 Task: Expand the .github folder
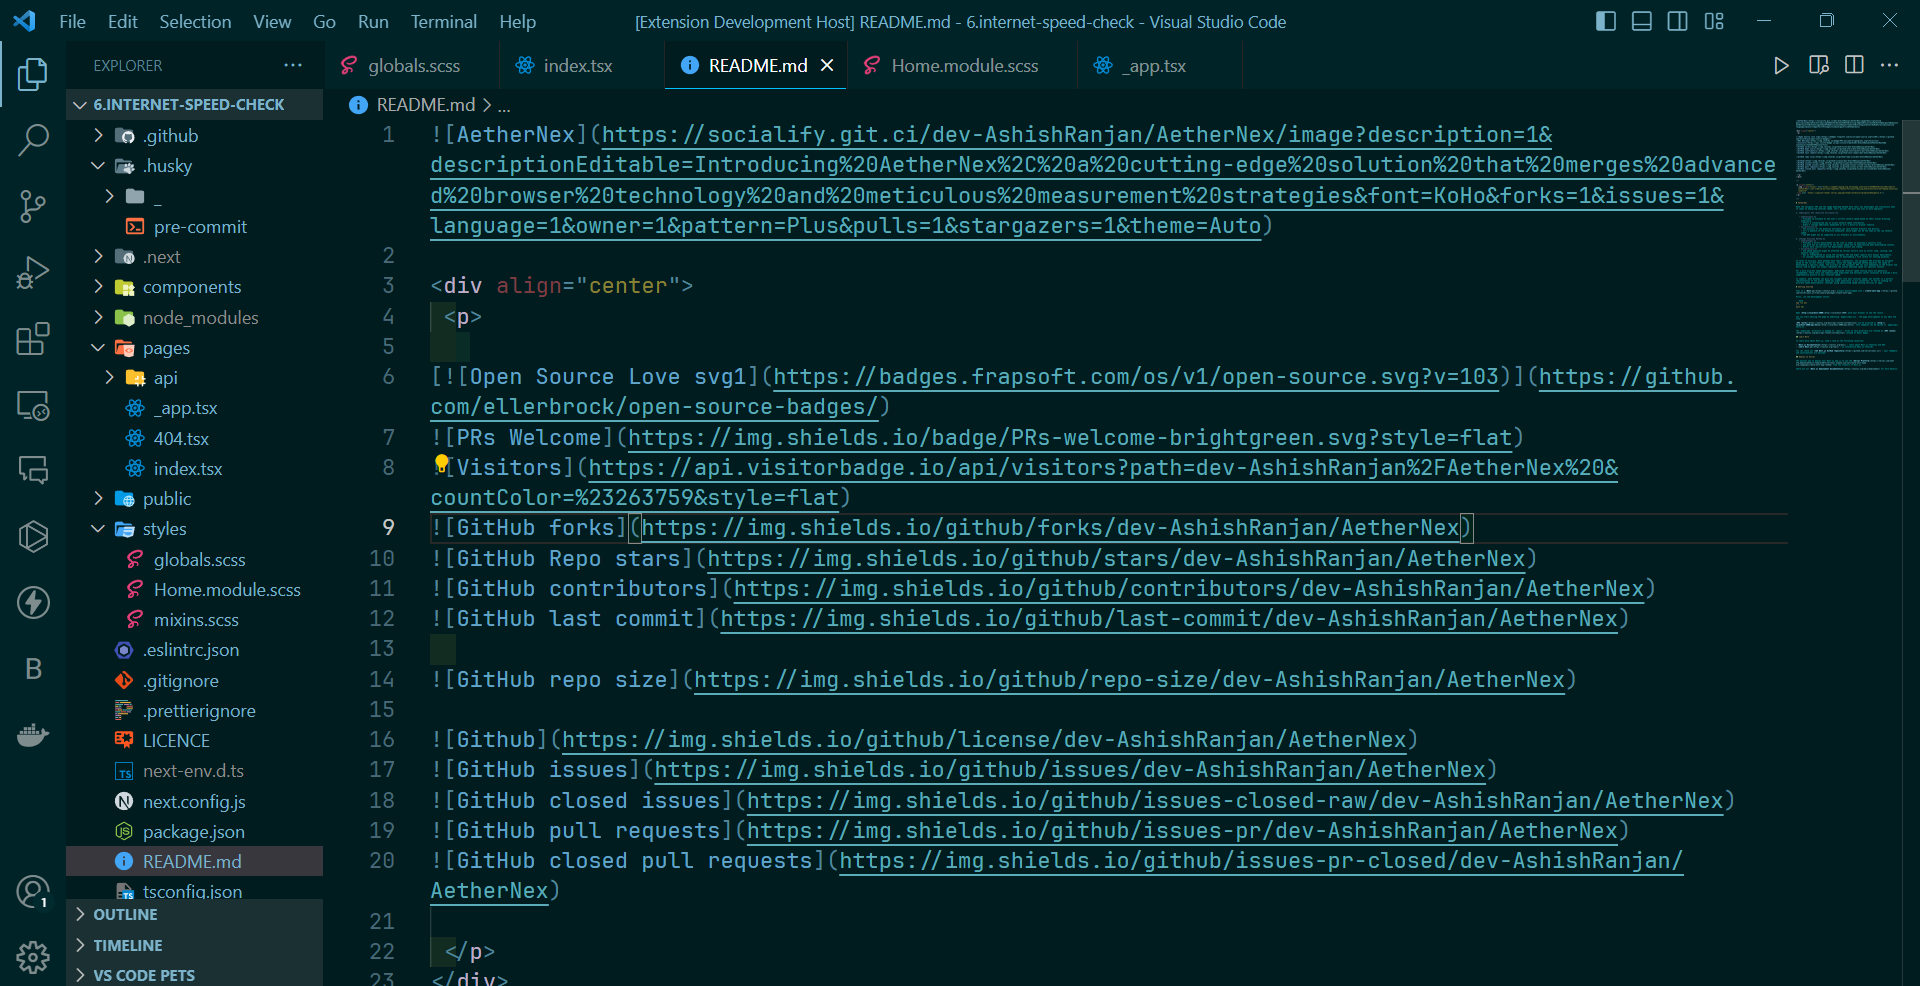98,135
